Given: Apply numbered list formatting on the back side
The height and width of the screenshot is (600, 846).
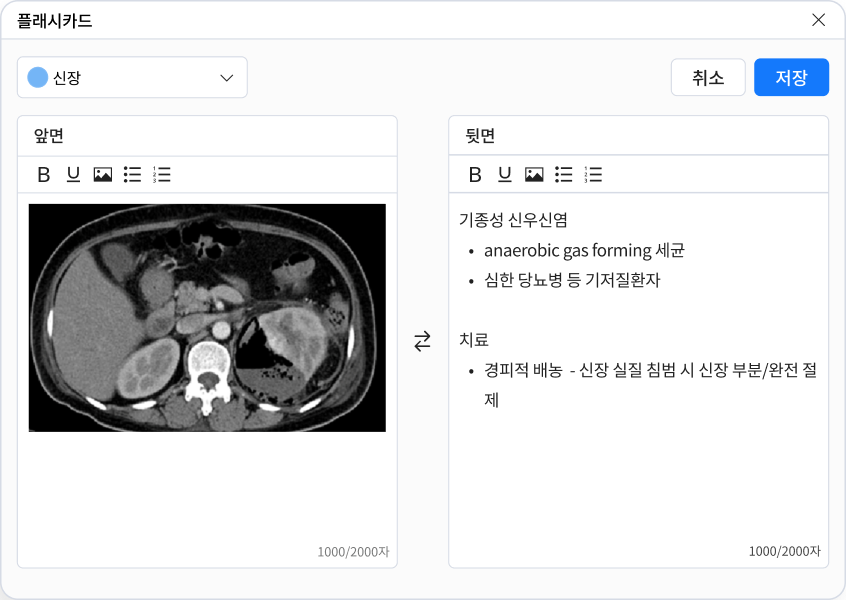Looking at the screenshot, I should point(594,173).
